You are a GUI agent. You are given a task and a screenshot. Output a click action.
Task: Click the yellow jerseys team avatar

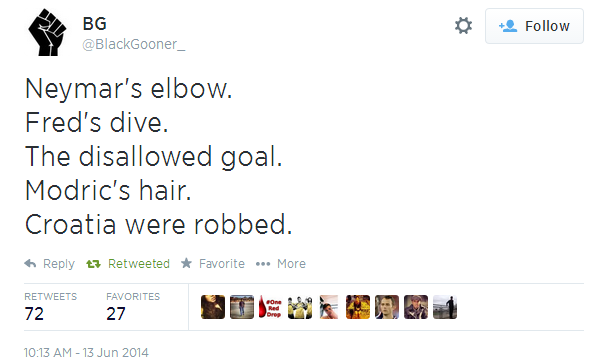[x=300, y=307]
